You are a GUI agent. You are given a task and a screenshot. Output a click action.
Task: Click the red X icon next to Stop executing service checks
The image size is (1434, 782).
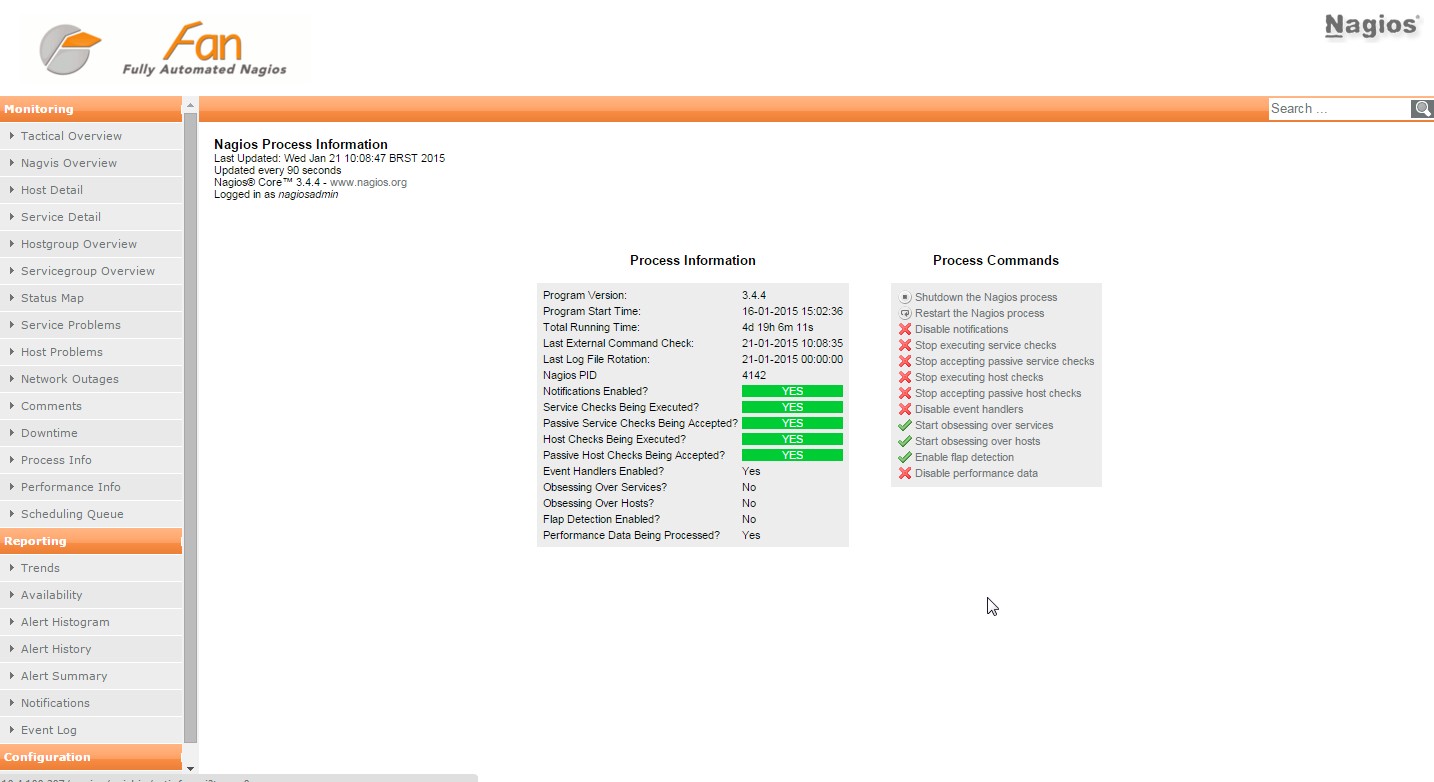[x=905, y=345]
